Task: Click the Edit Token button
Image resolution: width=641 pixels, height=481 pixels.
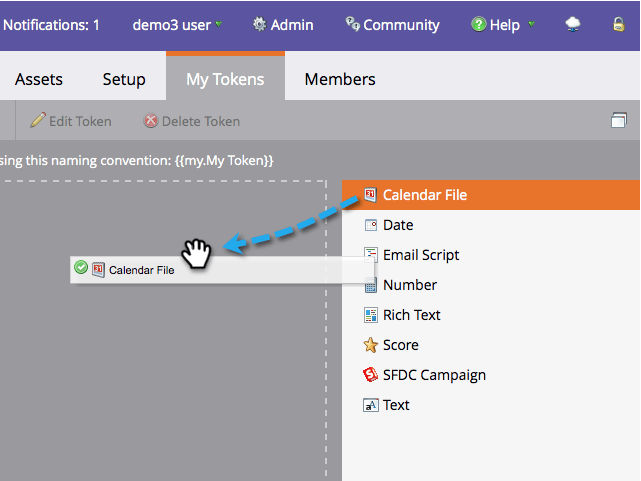Action: pyautogui.click(x=71, y=121)
